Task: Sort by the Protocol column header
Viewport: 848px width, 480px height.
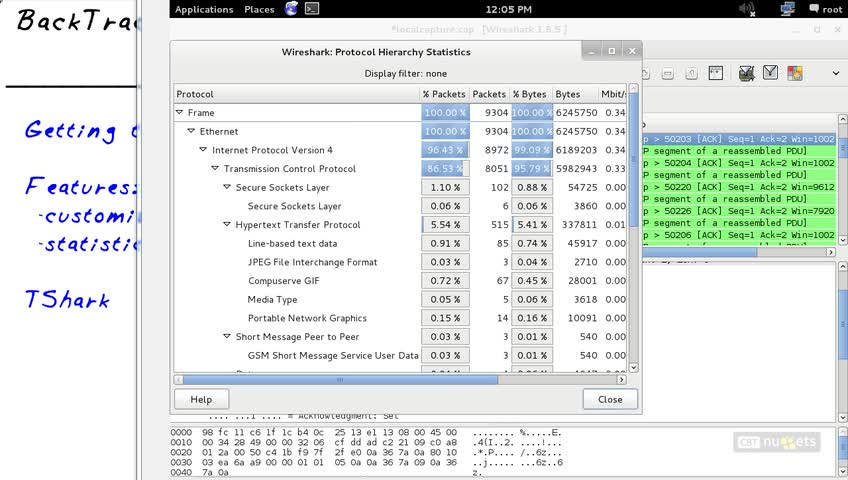Action: pyautogui.click(x=297, y=94)
